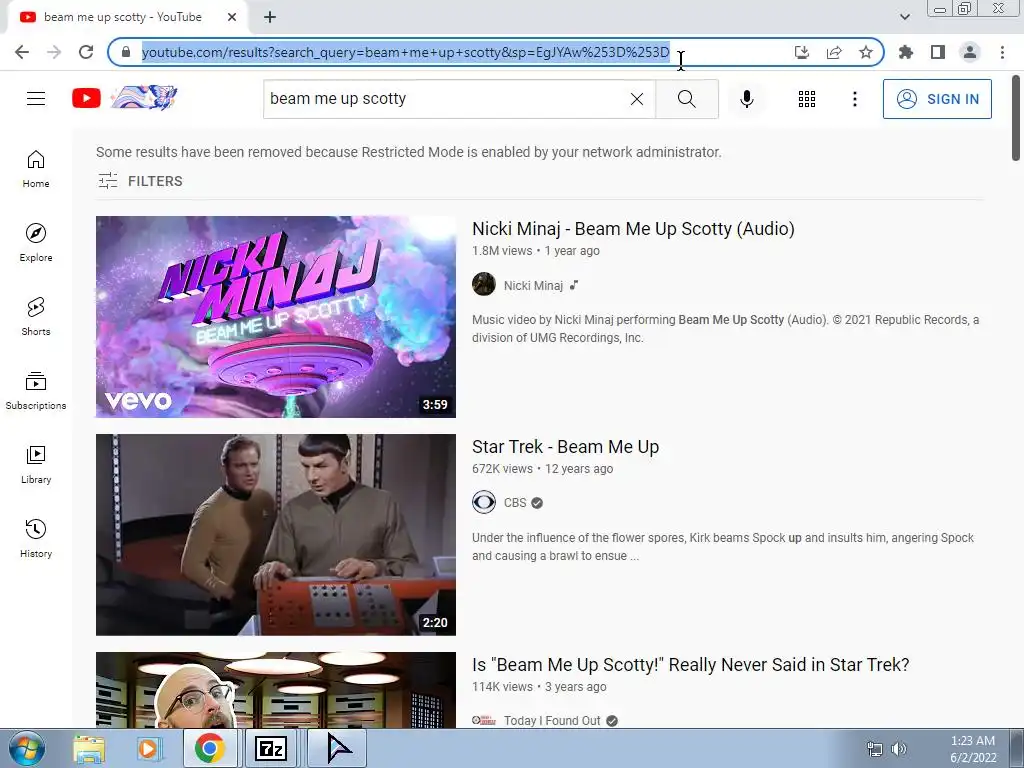The width and height of the screenshot is (1024, 768).
Task: Click the magnifying glass search button
Action: tap(686, 99)
